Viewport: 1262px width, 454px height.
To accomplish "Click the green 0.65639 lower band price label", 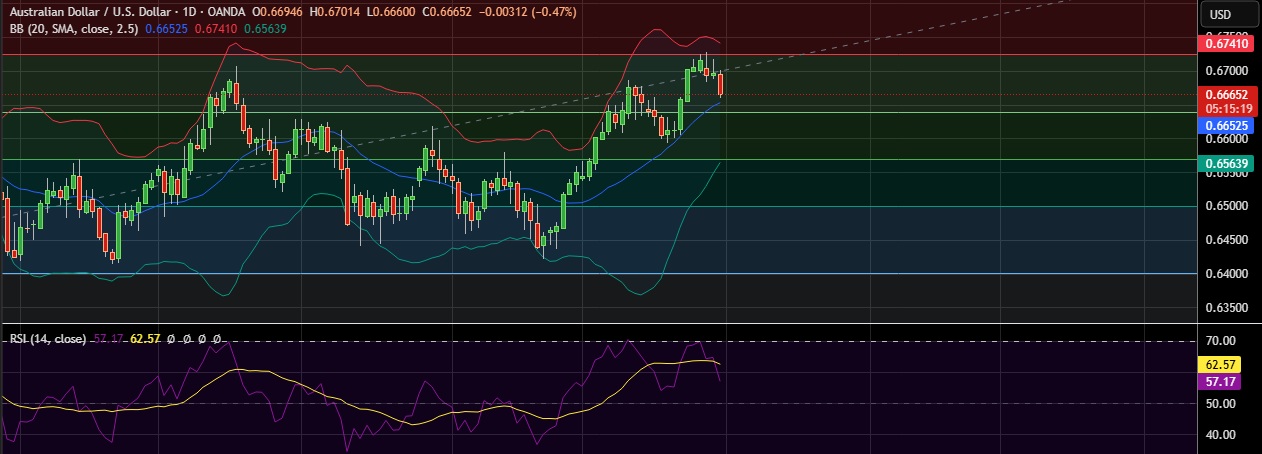I will coord(1224,165).
